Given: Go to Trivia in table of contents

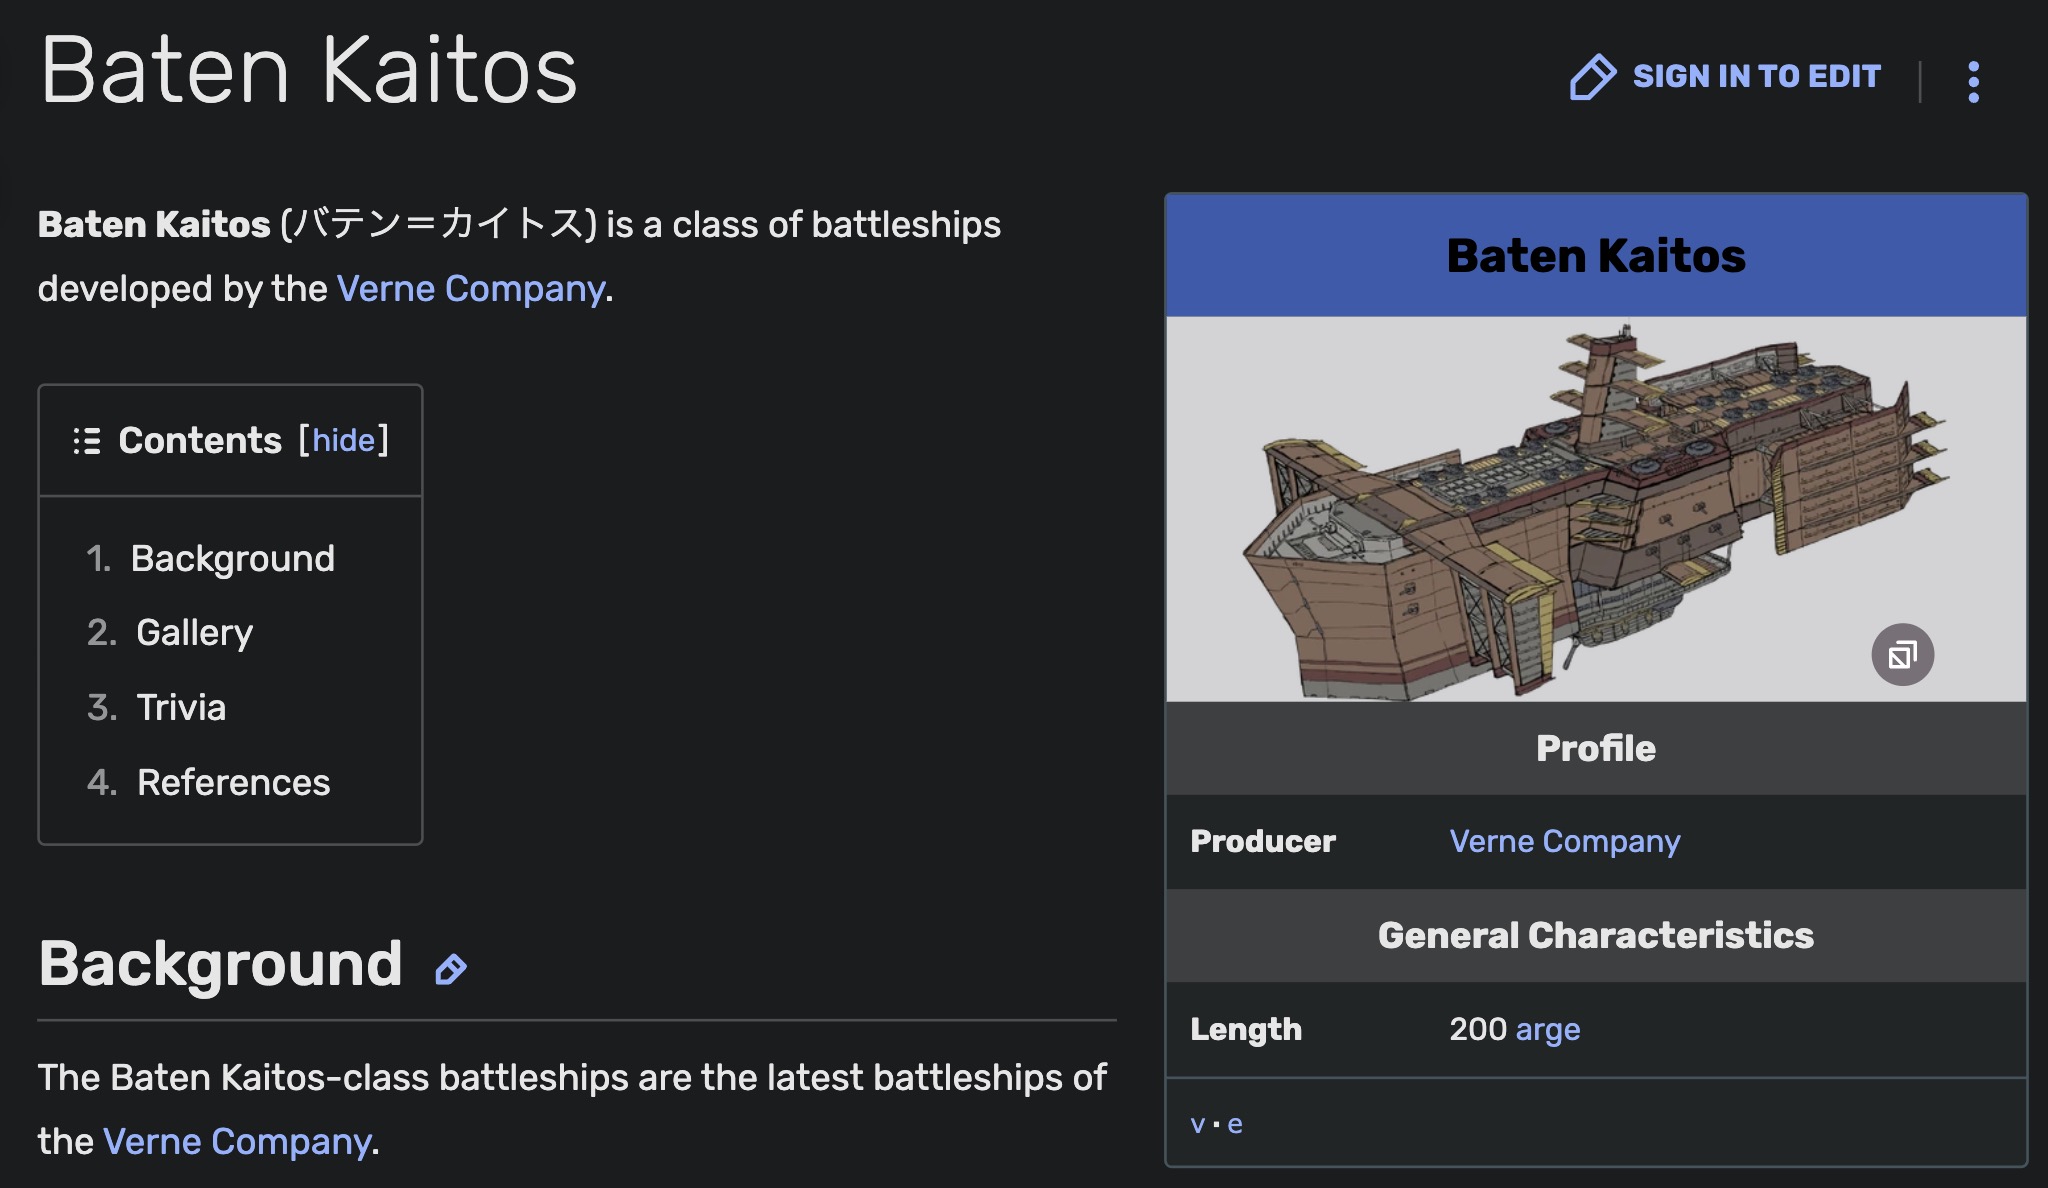Looking at the screenshot, I should click(x=181, y=707).
